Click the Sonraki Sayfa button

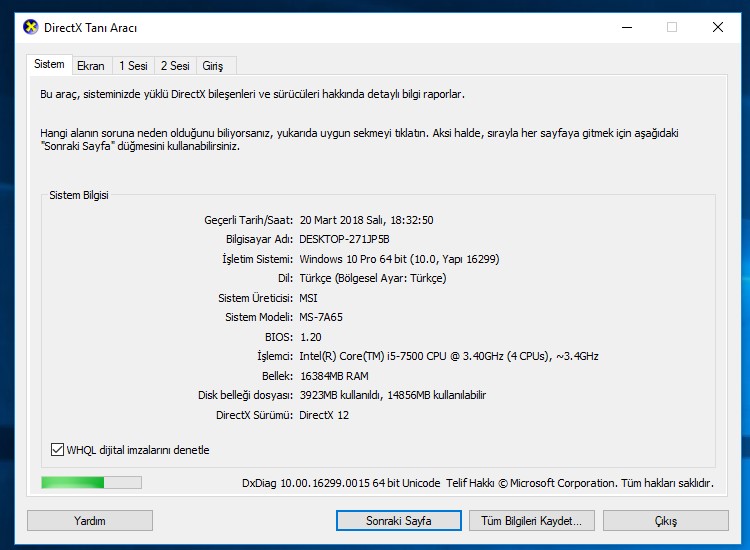pyautogui.click(x=398, y=521)
